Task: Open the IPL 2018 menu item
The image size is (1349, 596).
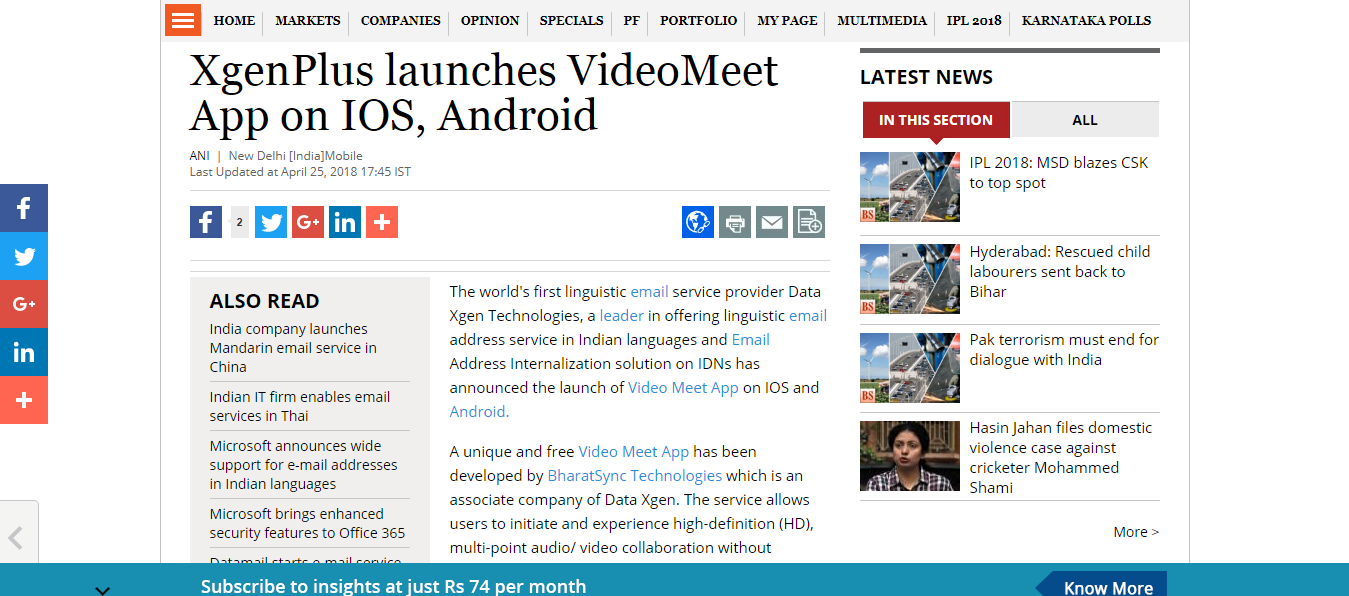Action: 974,20
